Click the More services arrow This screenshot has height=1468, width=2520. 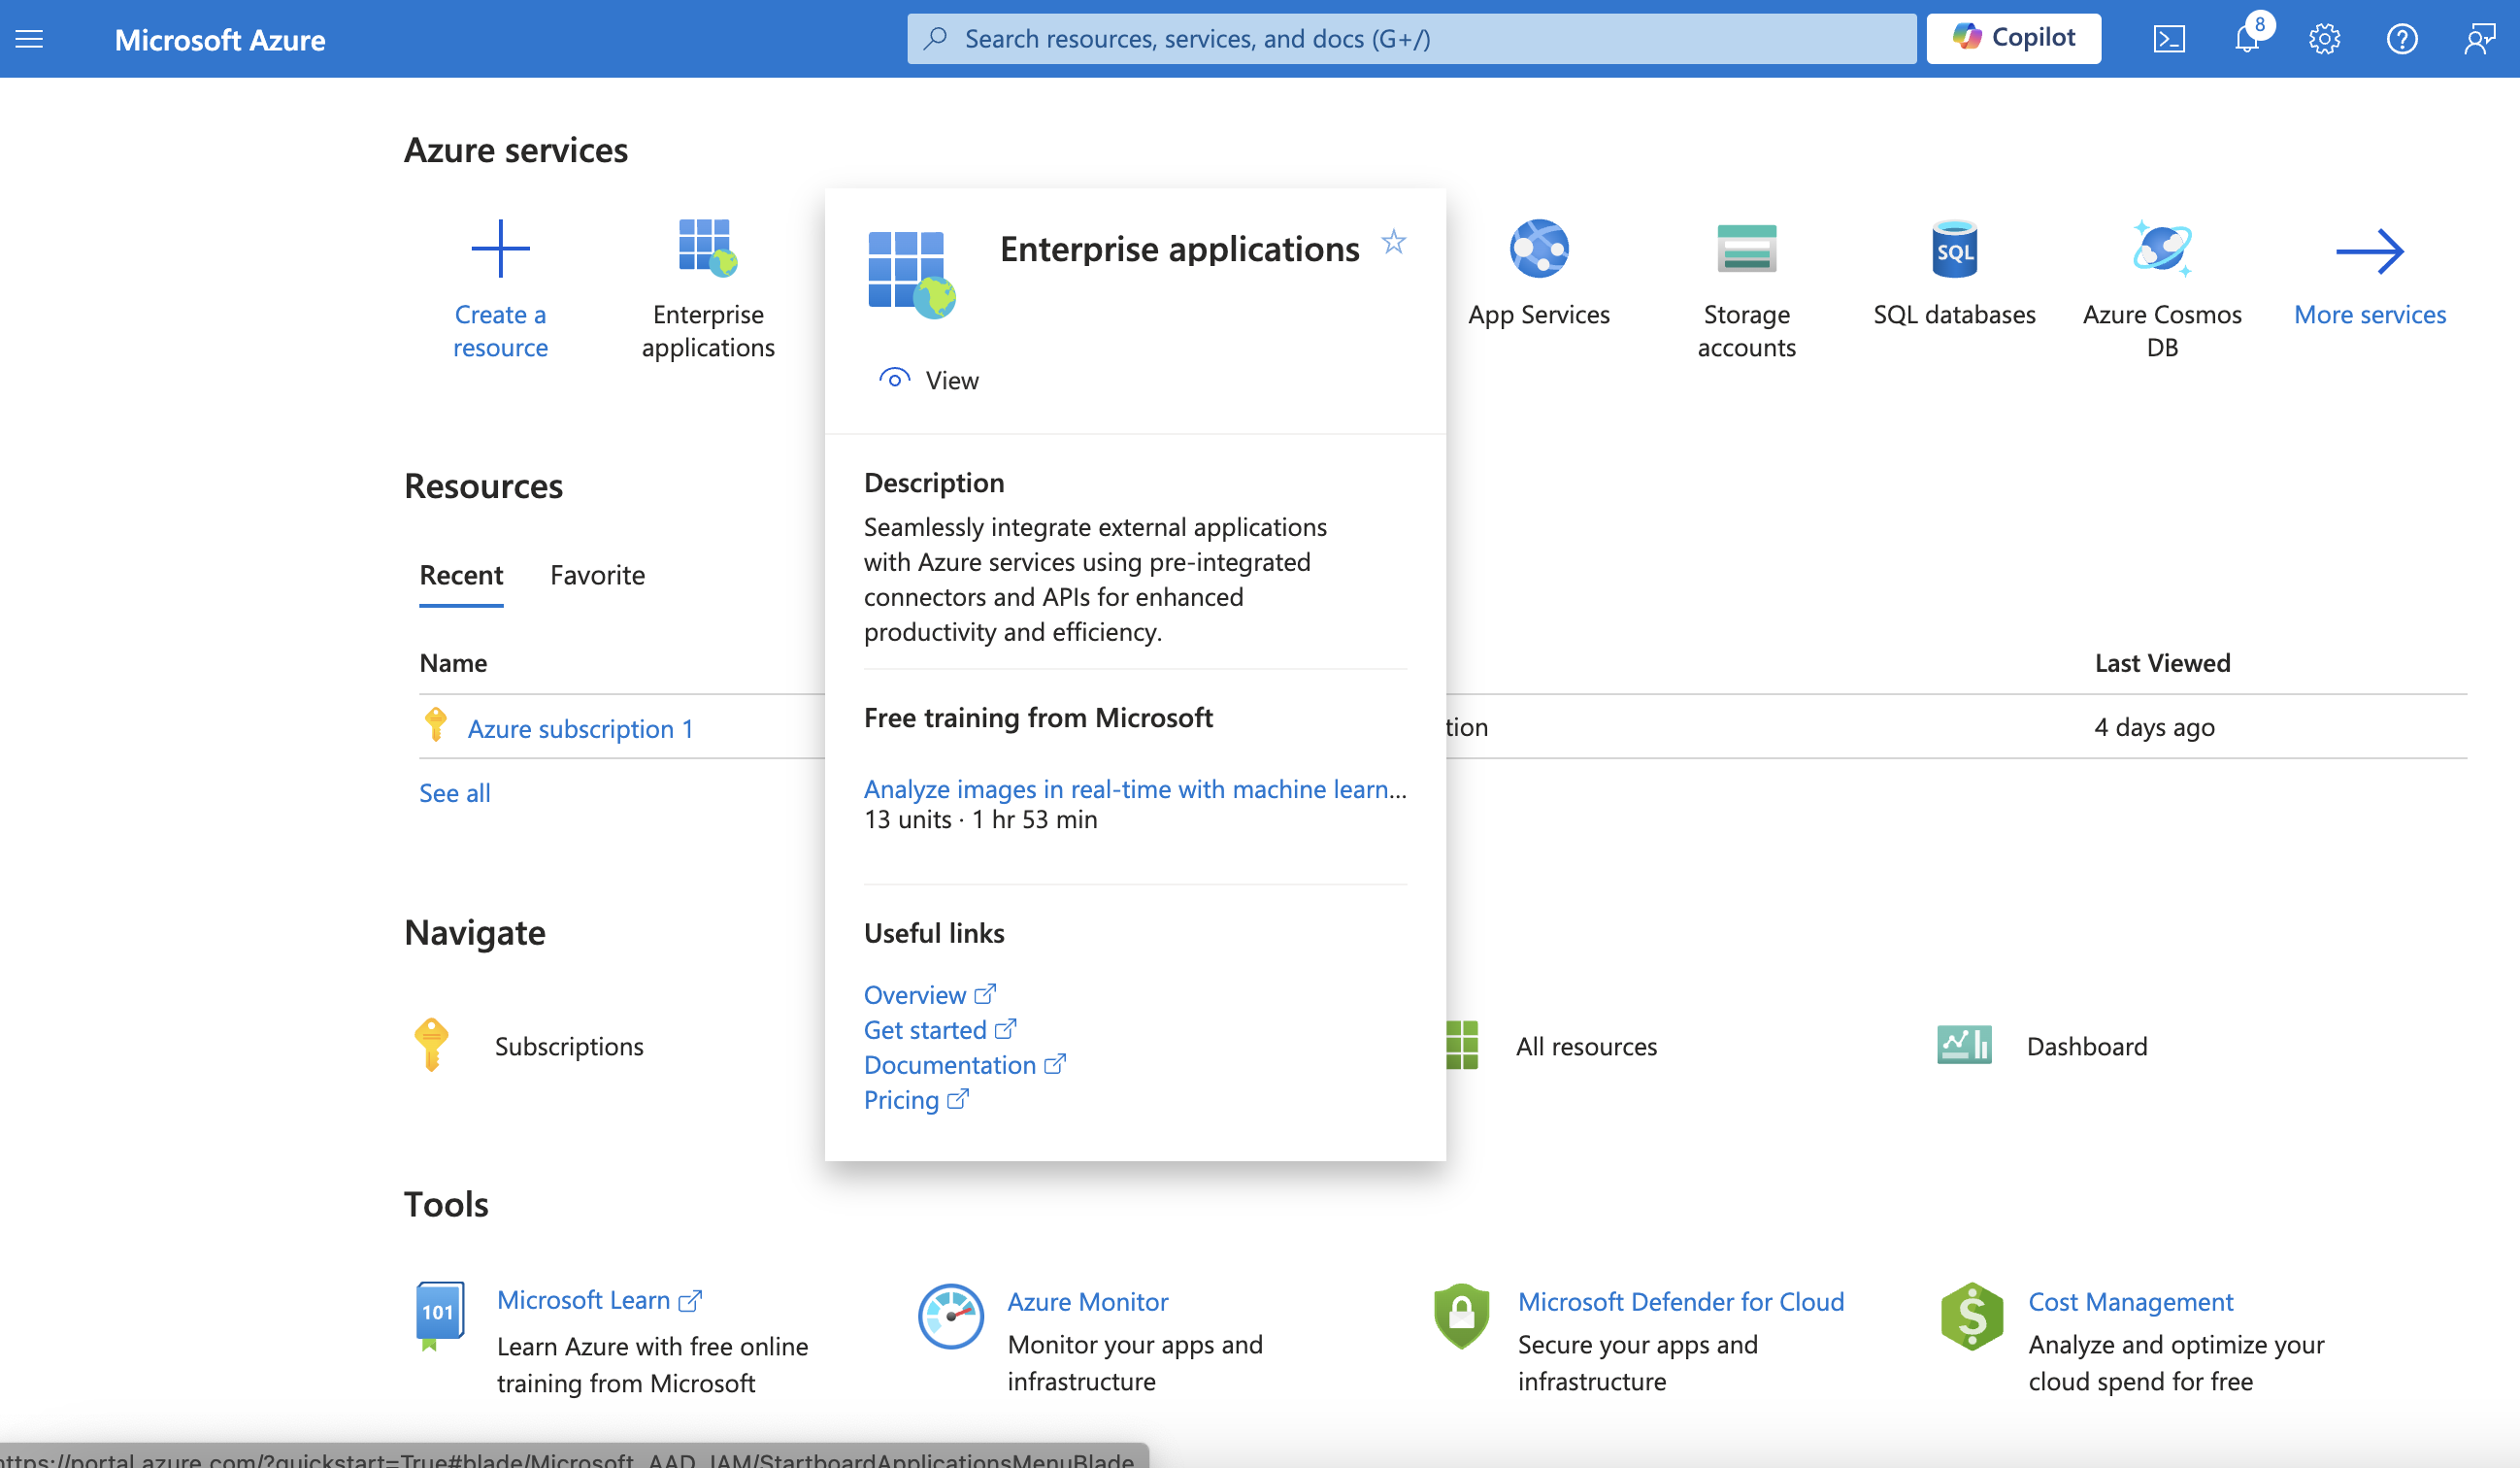[2370, 251]
